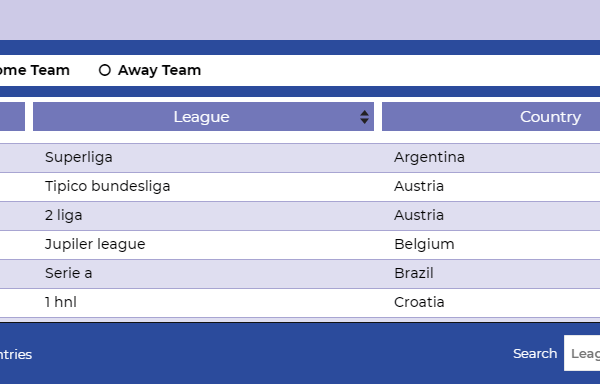Sort by League column arrows icon
The height and width of the screenshot is (384, 600).
[x=364, y=117]
